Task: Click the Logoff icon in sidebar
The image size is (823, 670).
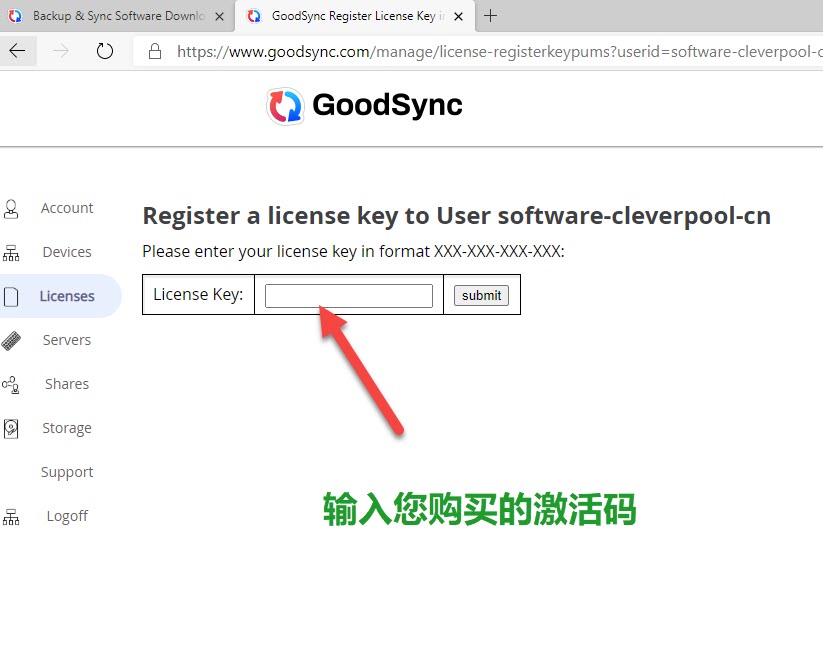Action: [x=11, y=517]
